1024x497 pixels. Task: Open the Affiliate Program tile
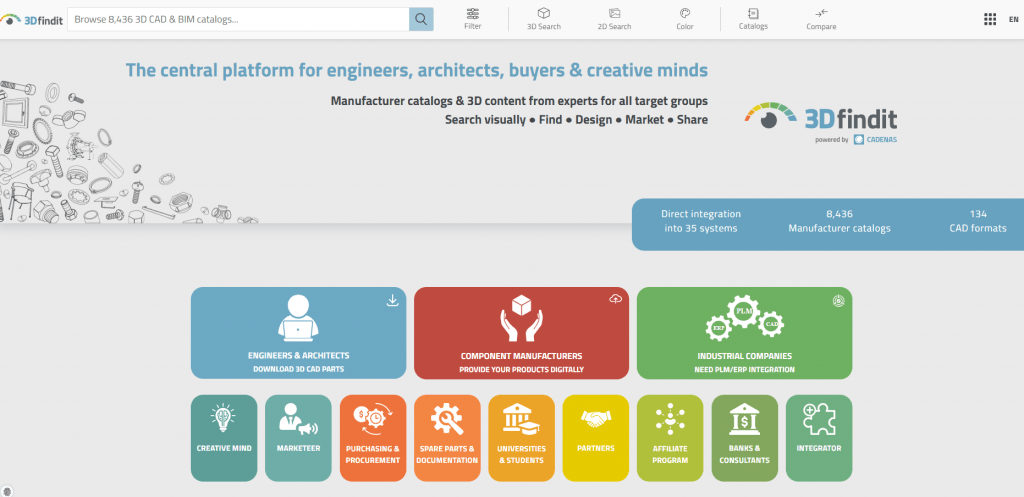[x=670, y=438]
